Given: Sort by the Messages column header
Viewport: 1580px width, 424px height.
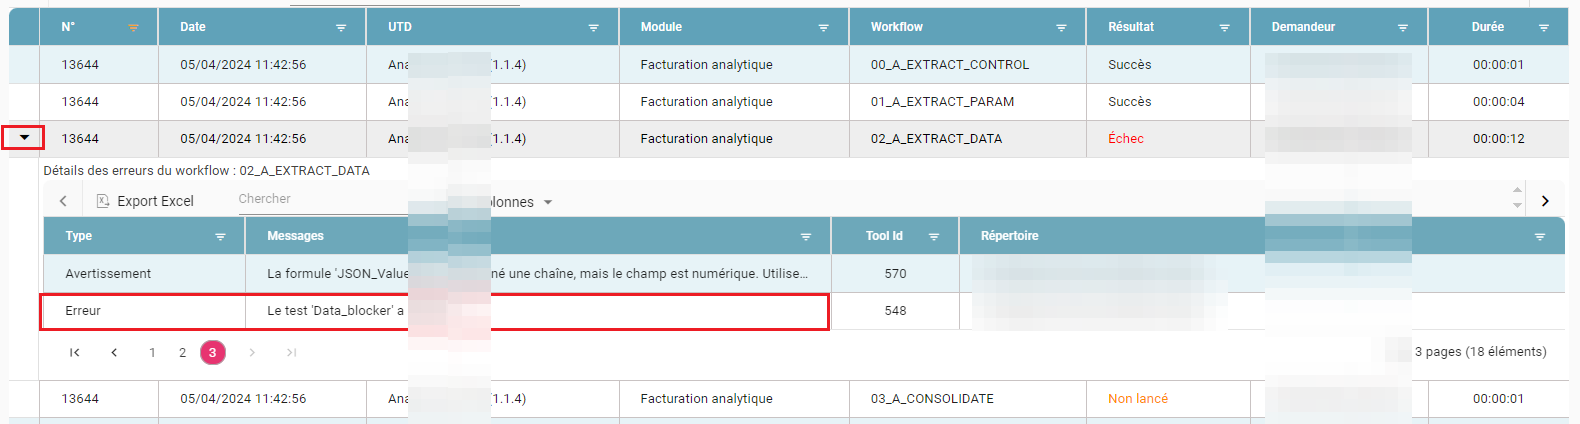Looking at the screenshot, I should (x=295, y=236).
